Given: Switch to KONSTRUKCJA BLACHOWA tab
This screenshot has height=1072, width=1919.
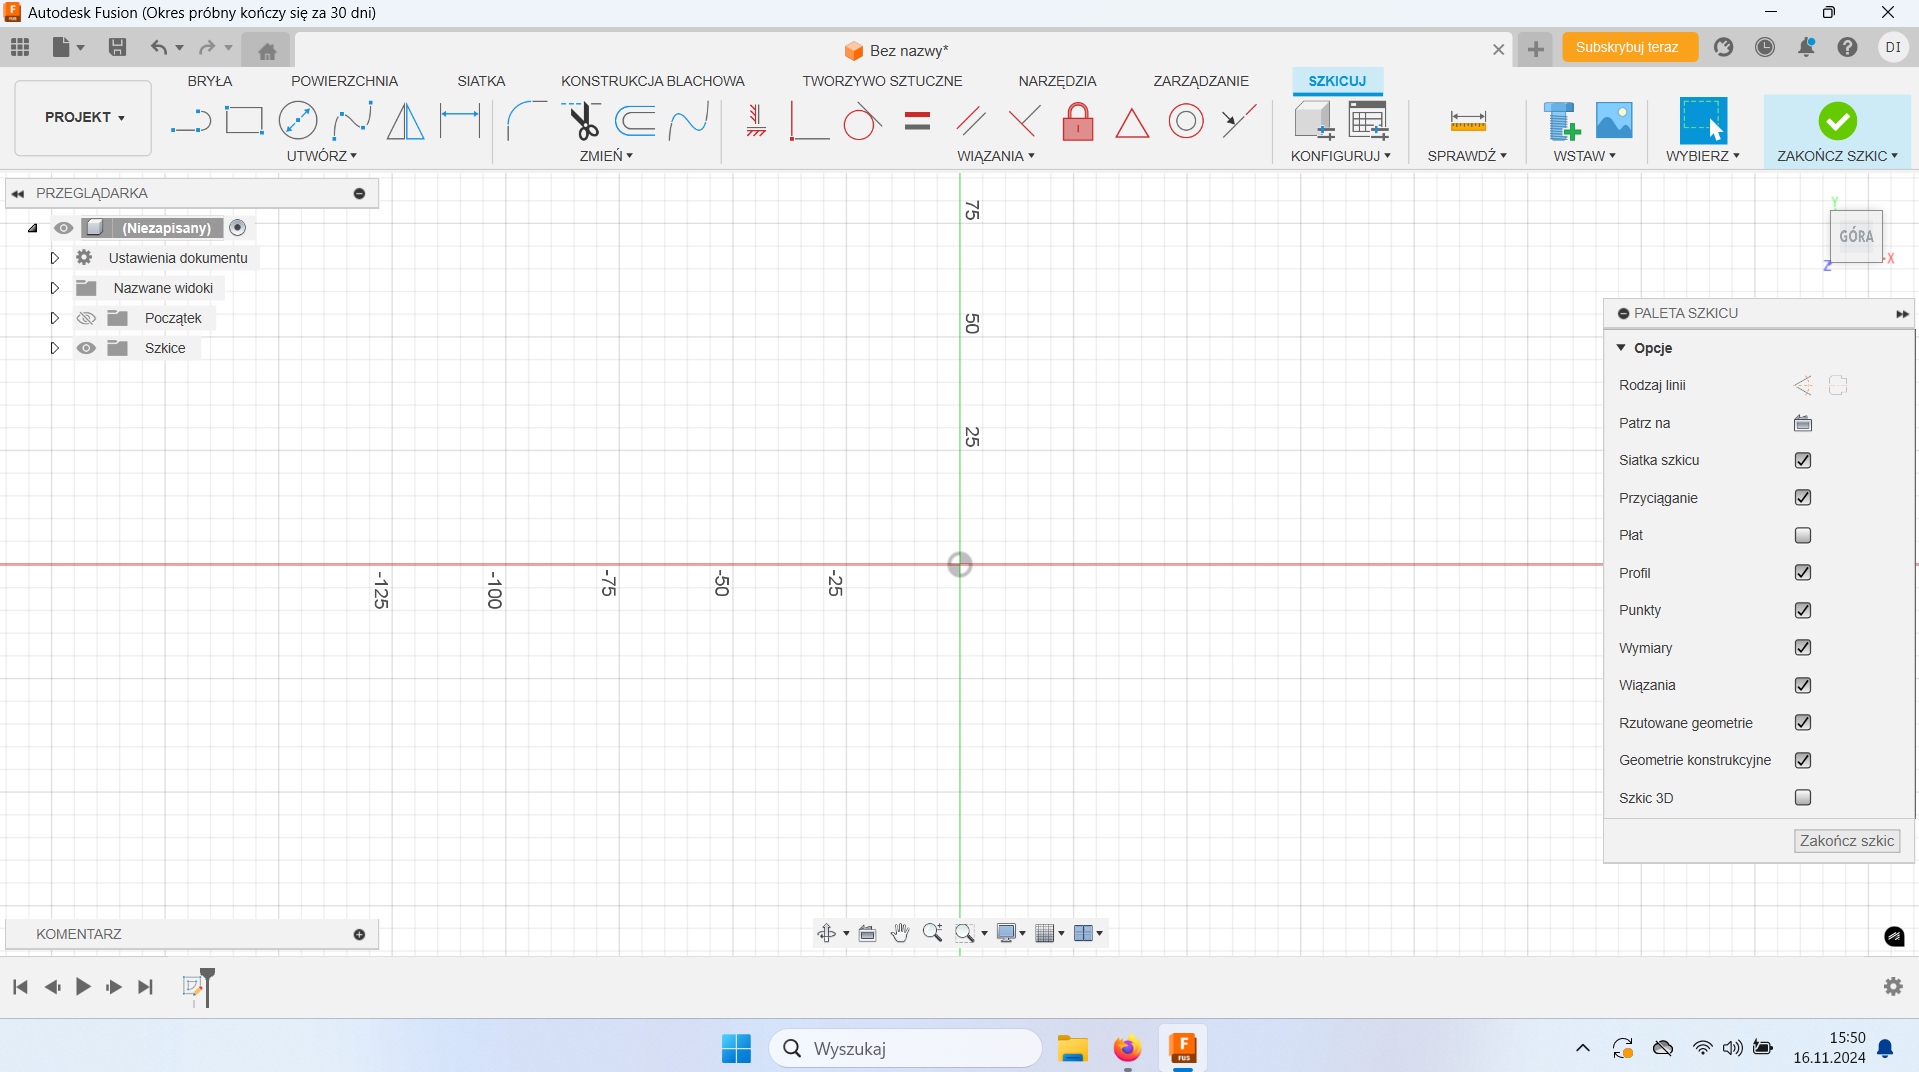Looking at the screenshot, I should [x=653, y=81].
